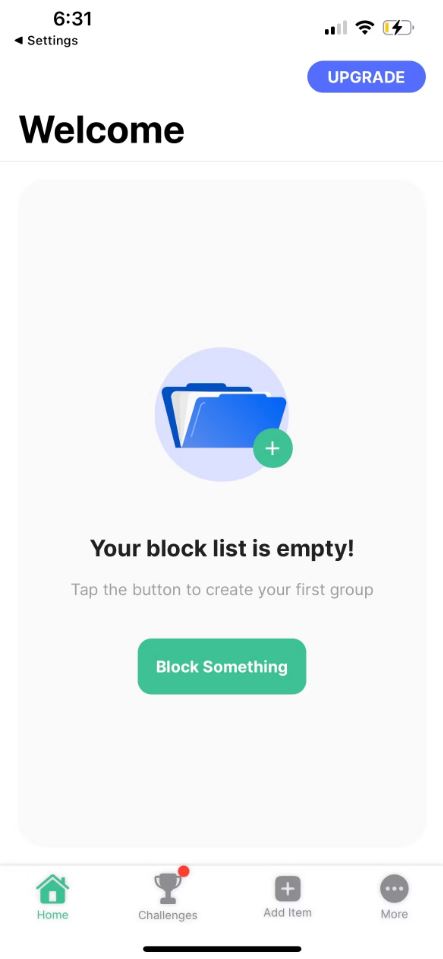Return to Settings via back link
Screen dimensions: 443x959
(46, 40)
